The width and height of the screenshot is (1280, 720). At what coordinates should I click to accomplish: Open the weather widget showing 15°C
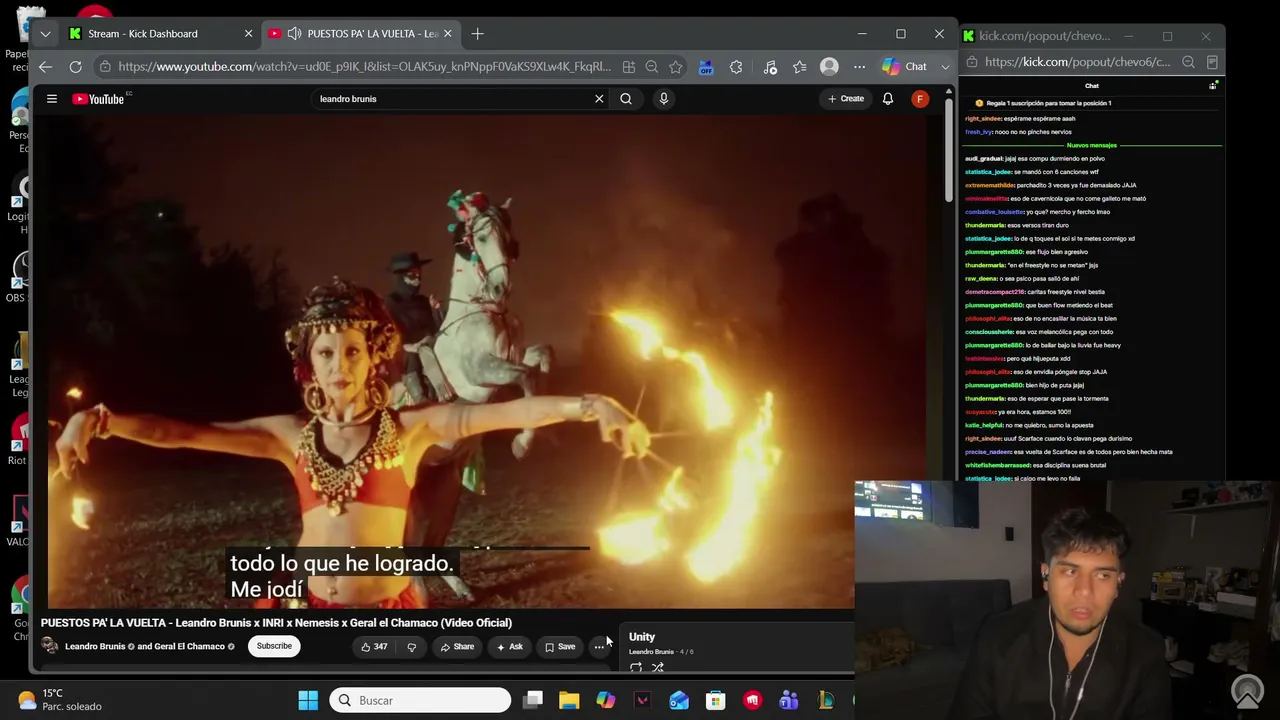click(60, 700)
